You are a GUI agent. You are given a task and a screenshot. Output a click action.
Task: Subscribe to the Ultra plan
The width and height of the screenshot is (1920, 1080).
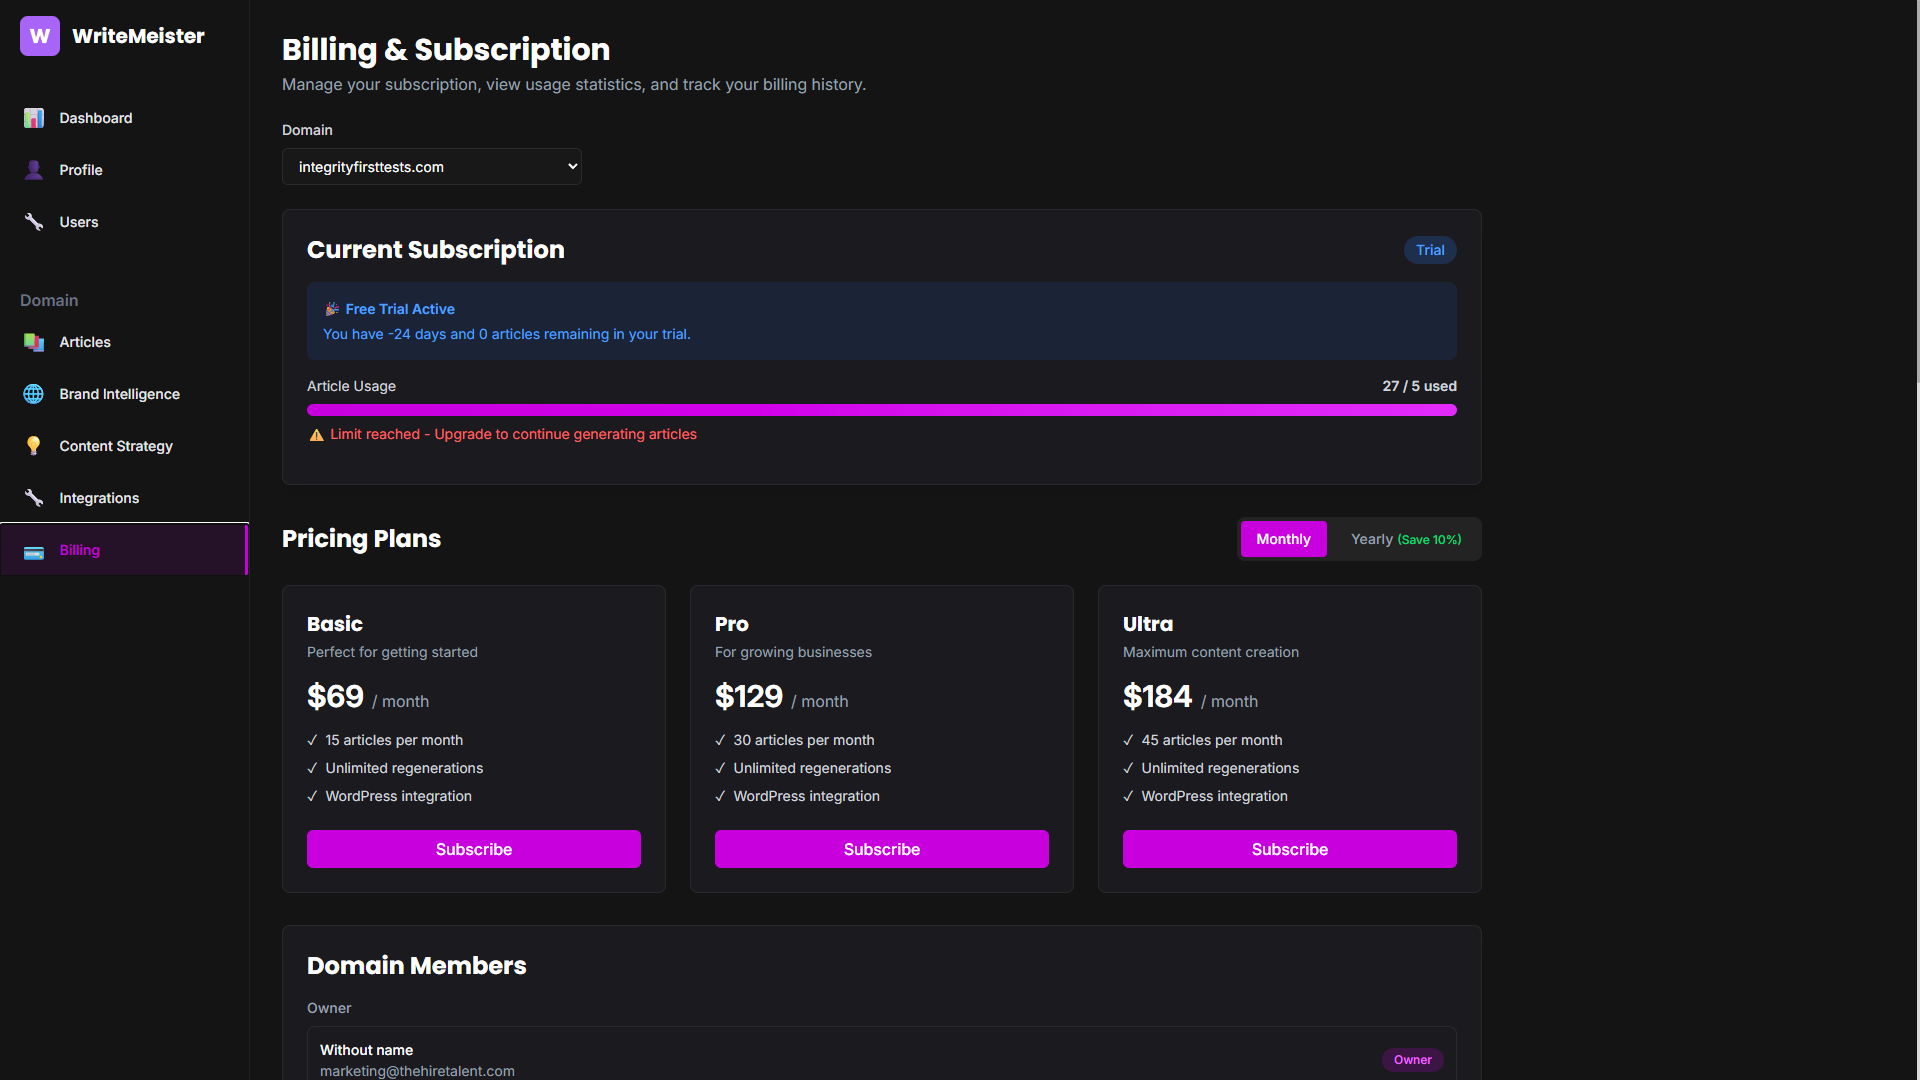[1290, 849]
